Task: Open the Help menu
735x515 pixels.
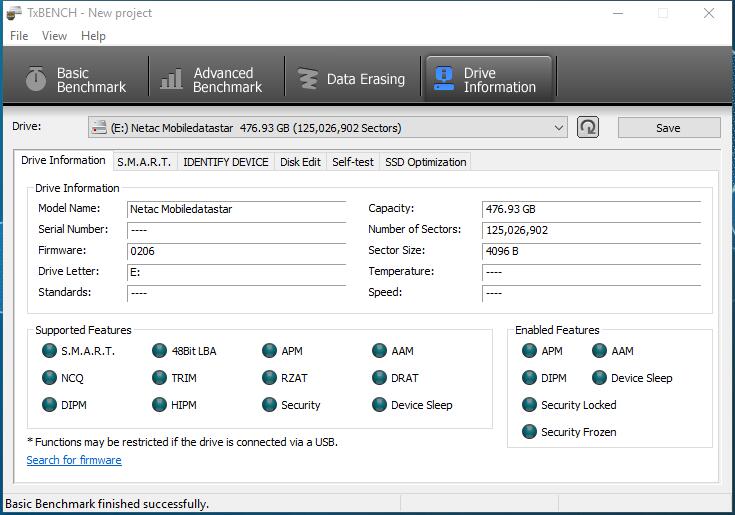Action: click(x=93, y=36)
